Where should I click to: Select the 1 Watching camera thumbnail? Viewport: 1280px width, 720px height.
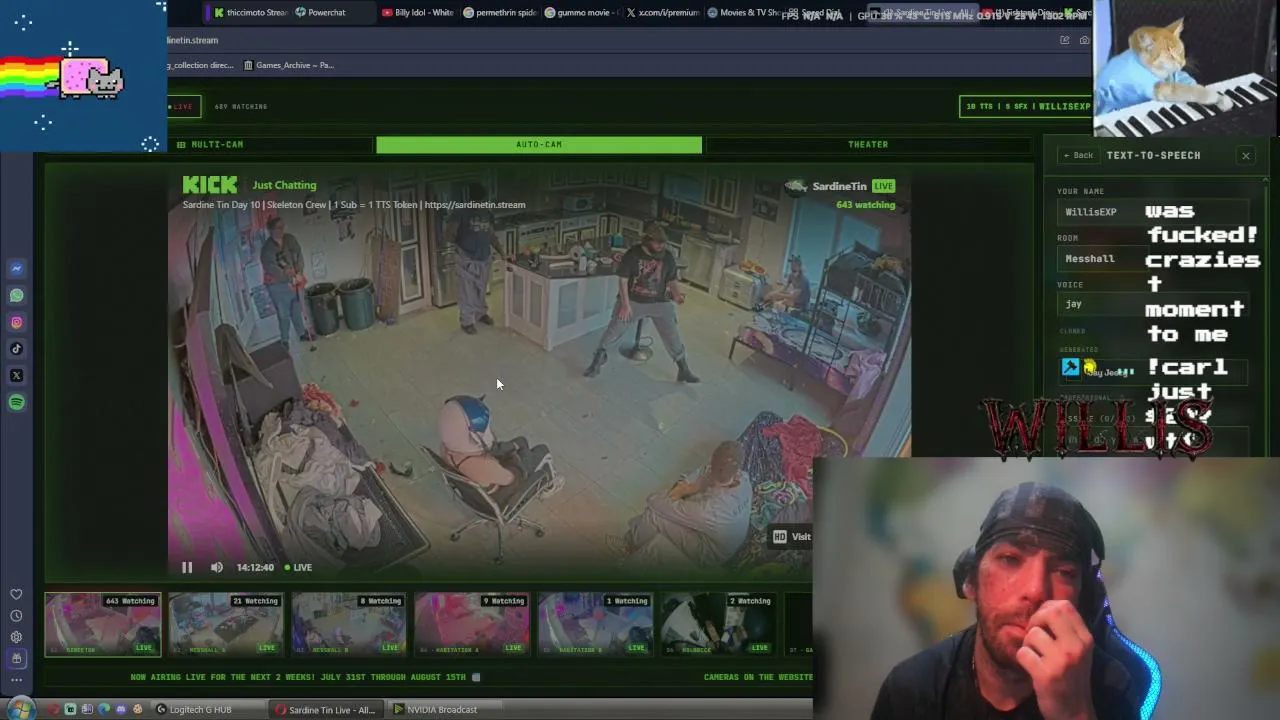[596, 624]
